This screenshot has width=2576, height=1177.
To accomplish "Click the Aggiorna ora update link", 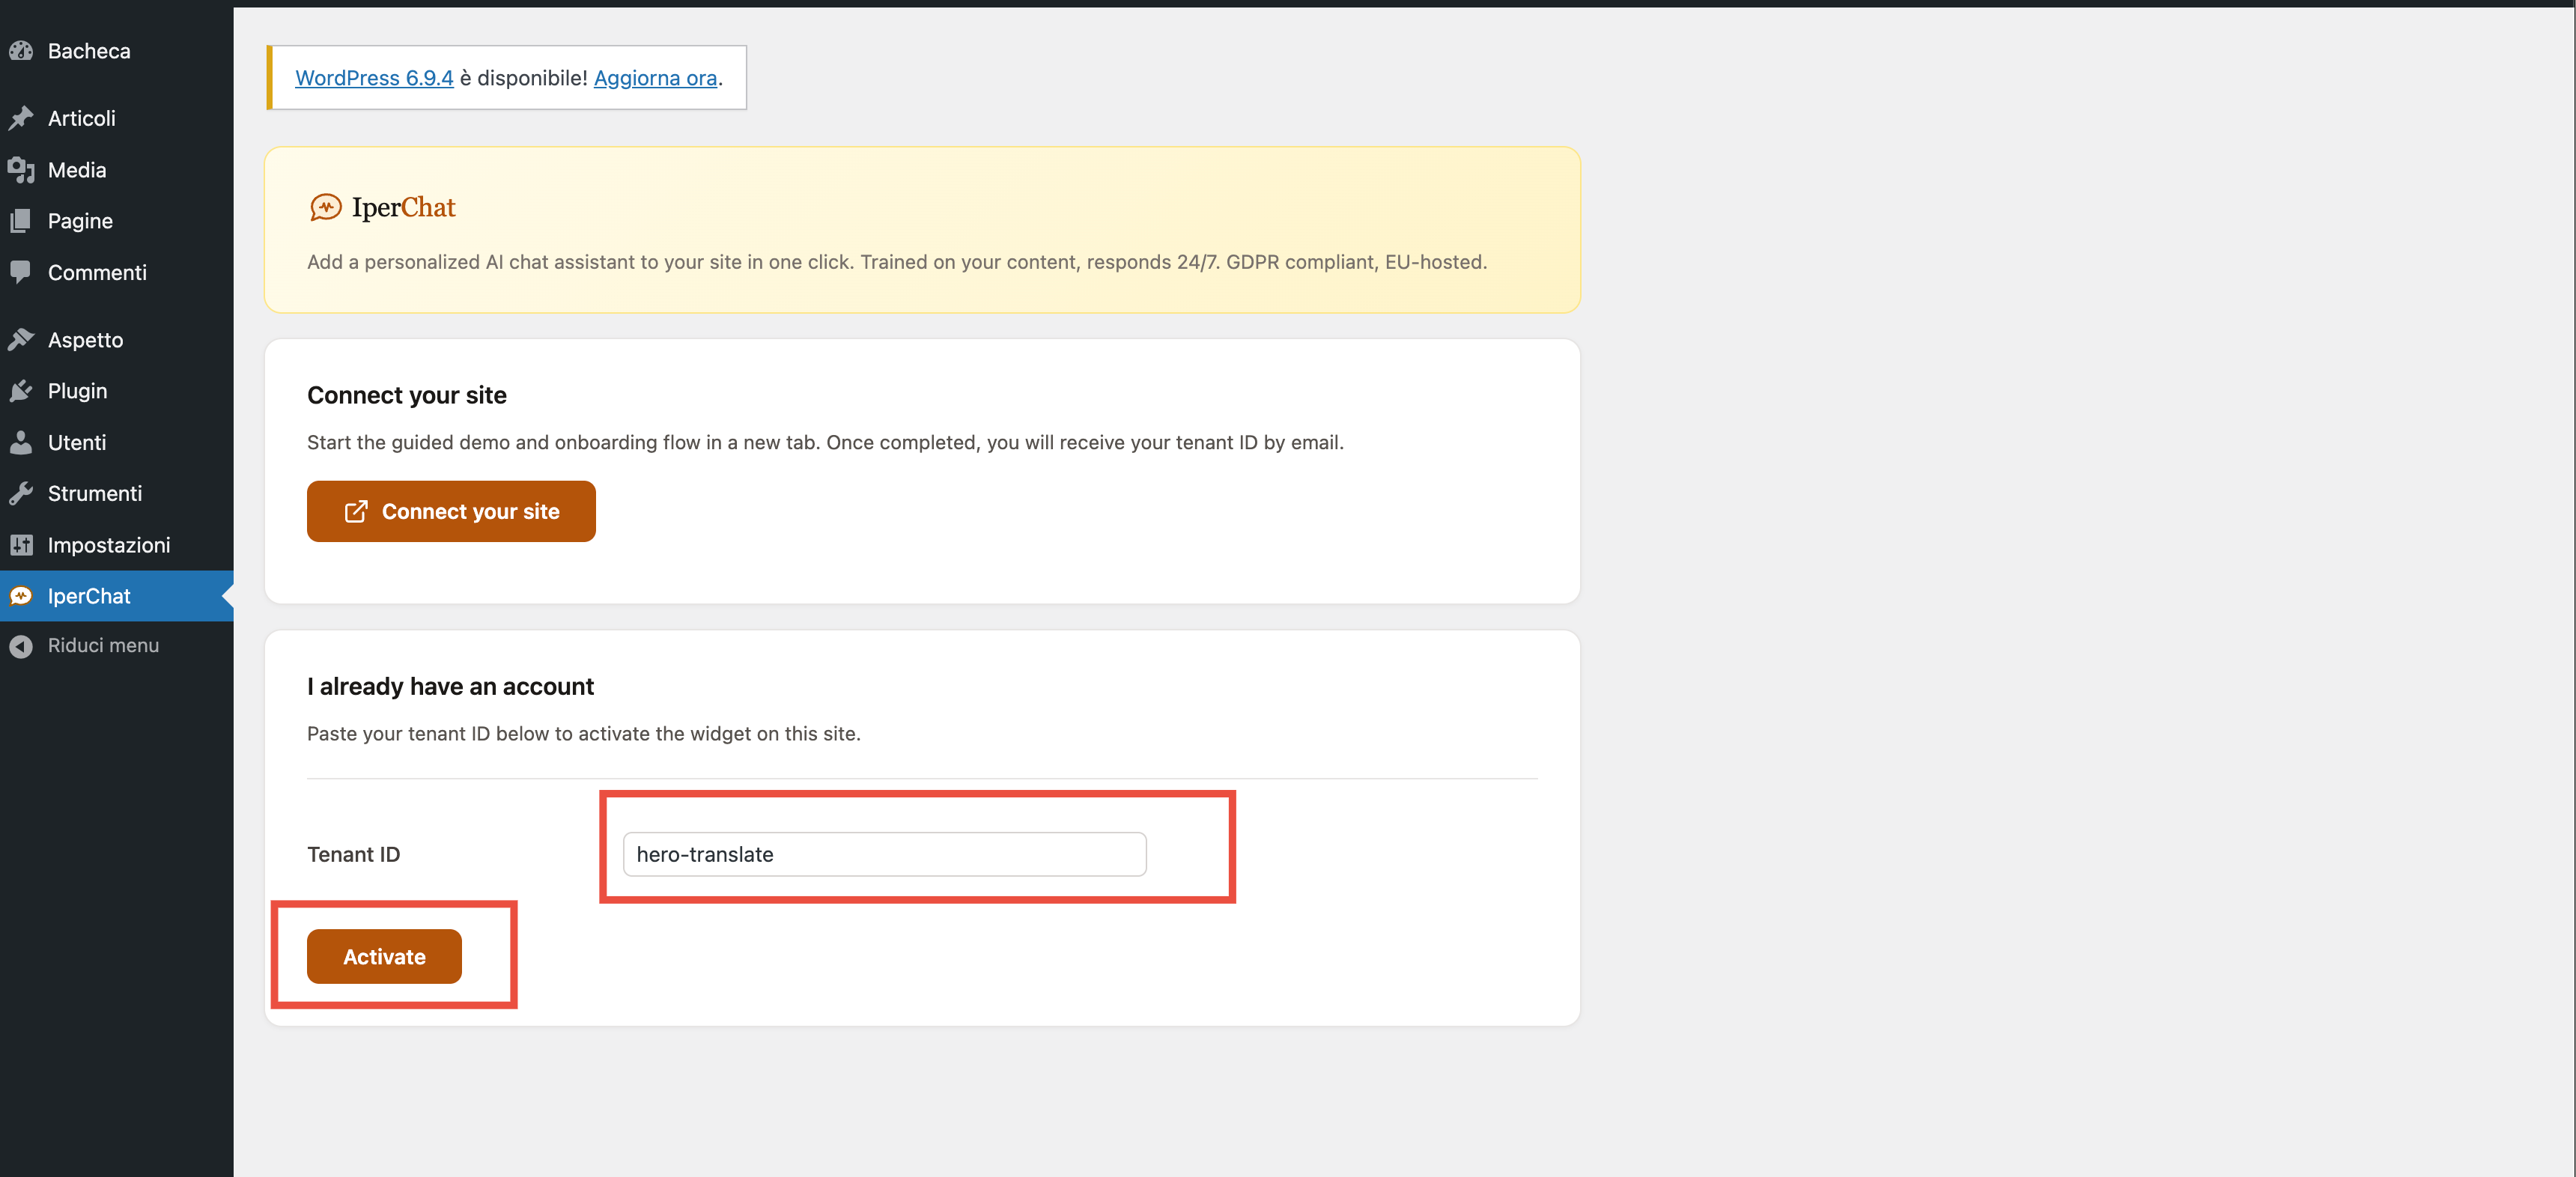I will [x=654, y=77].
